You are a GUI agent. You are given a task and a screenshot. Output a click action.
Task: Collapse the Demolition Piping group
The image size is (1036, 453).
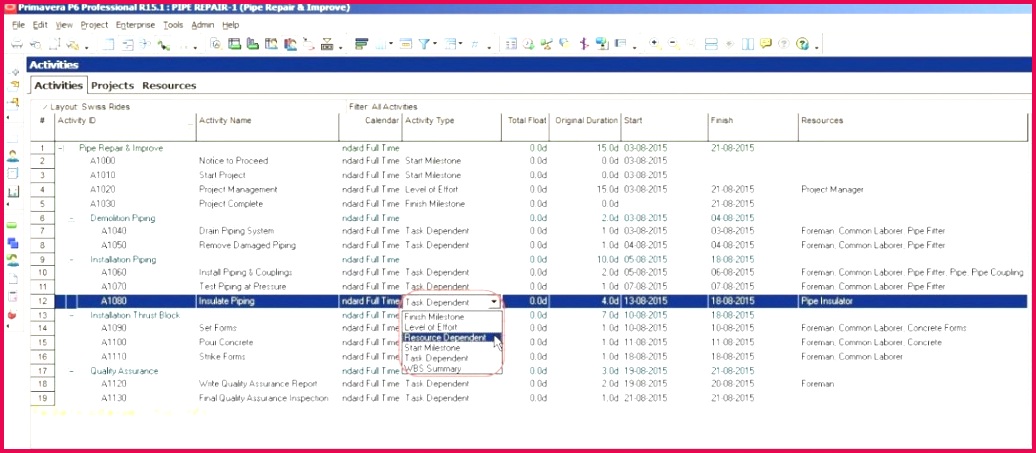(x=72, y=219)
